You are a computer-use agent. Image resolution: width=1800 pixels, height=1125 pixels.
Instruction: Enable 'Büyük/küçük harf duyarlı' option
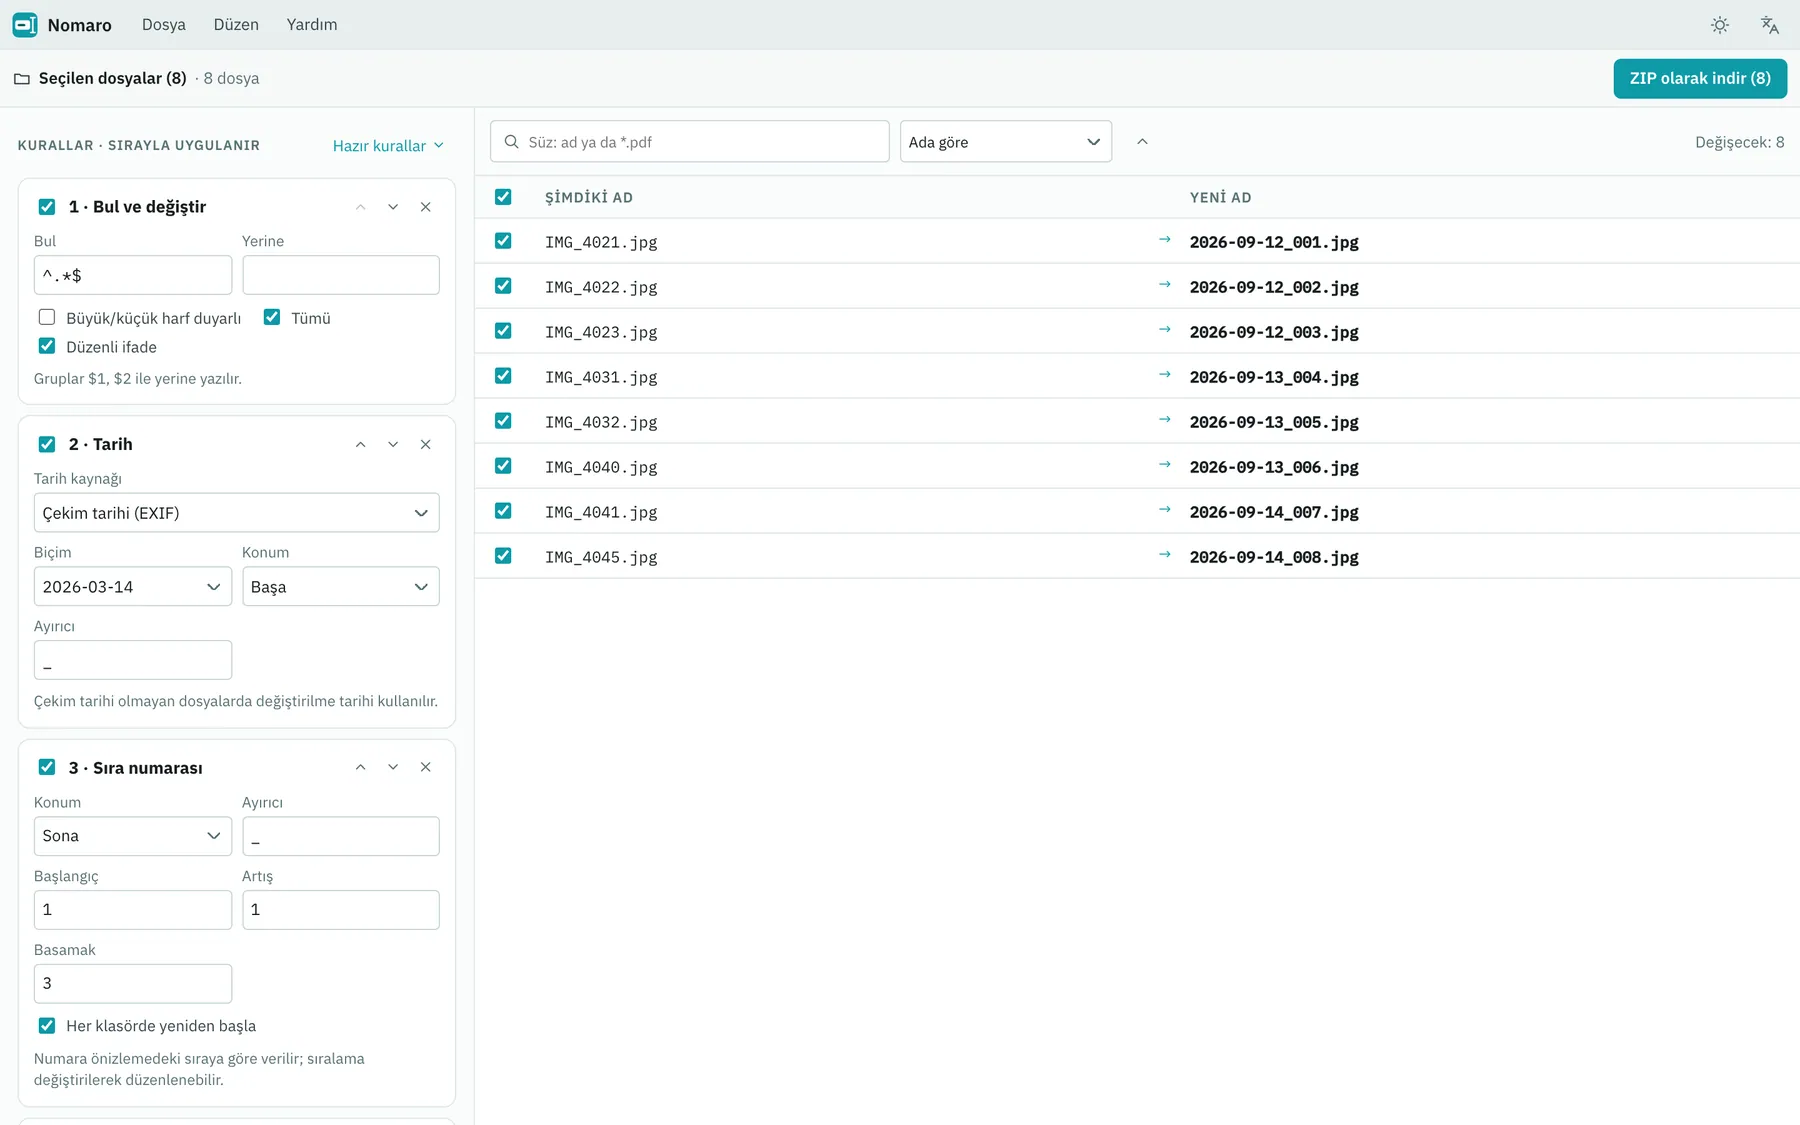[47, 317]
